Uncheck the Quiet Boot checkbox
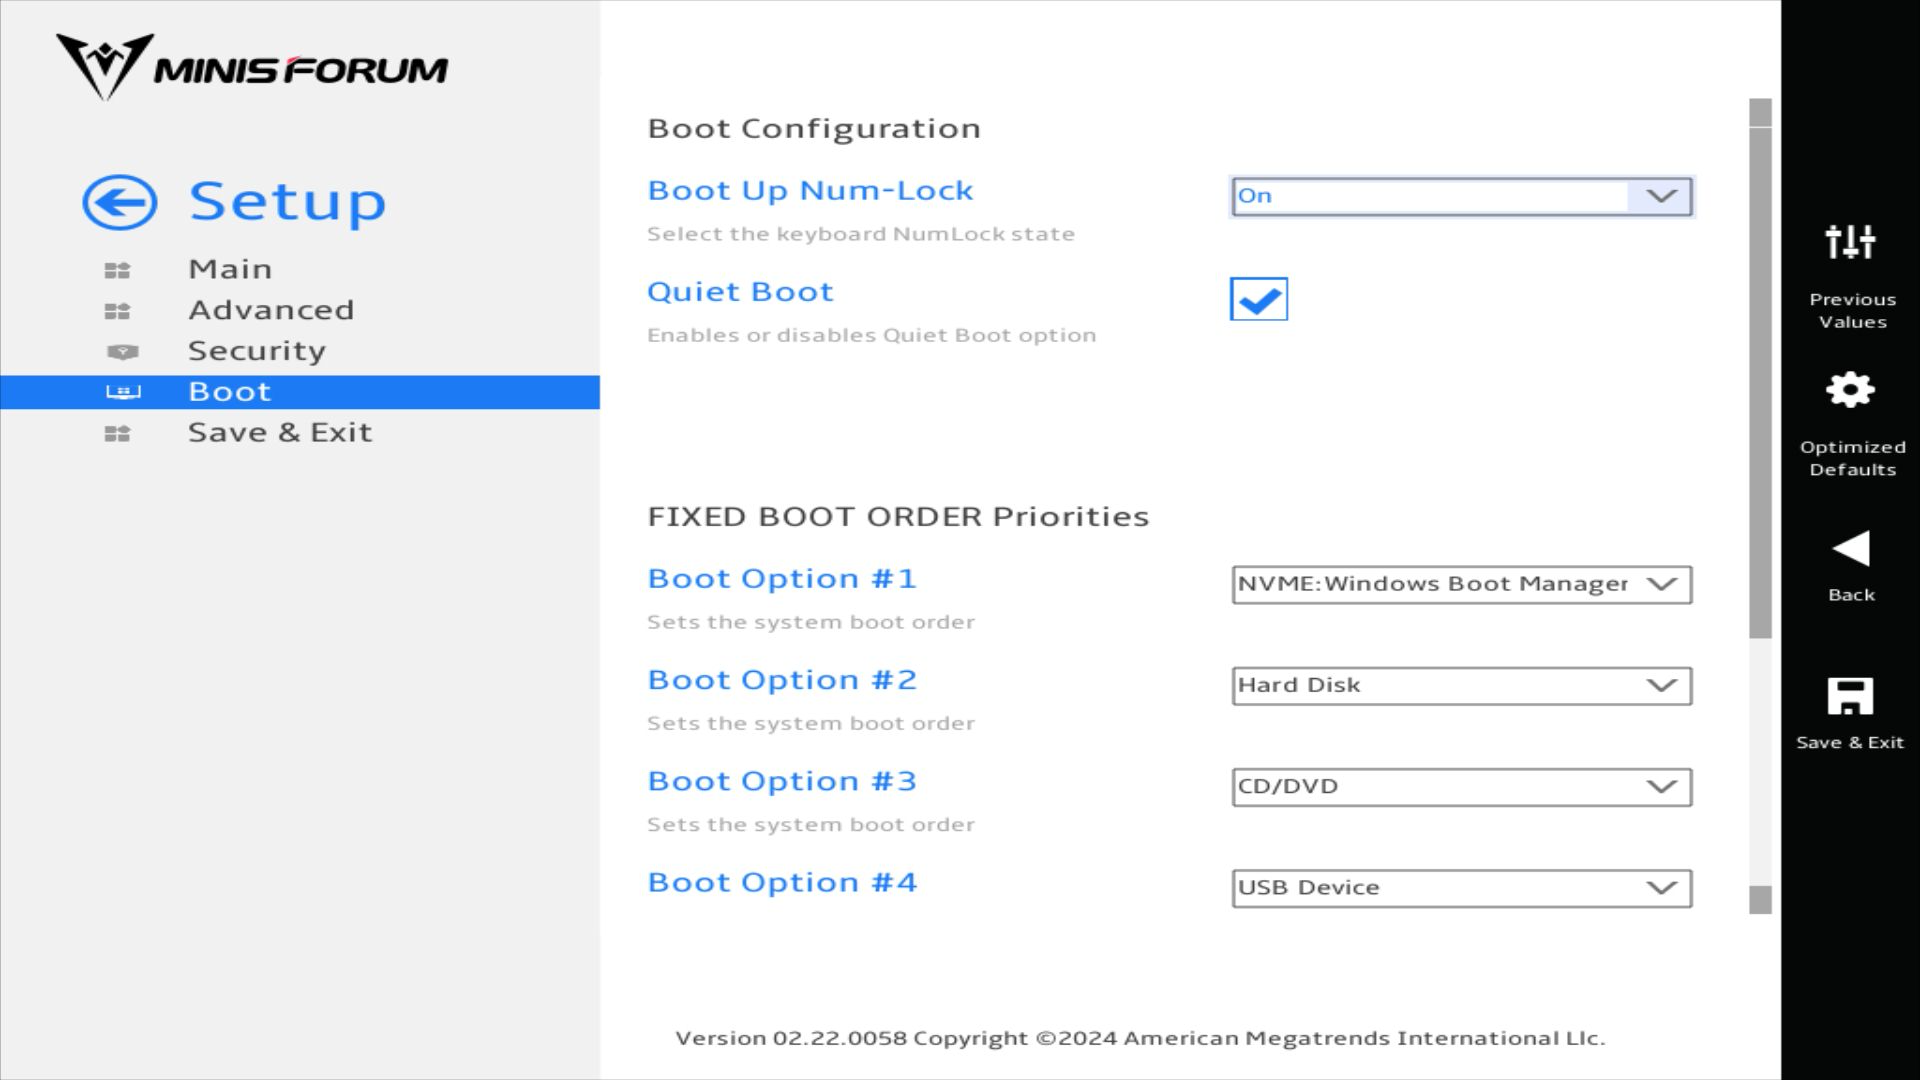1920x1080 pixels. coord(1258,299)
